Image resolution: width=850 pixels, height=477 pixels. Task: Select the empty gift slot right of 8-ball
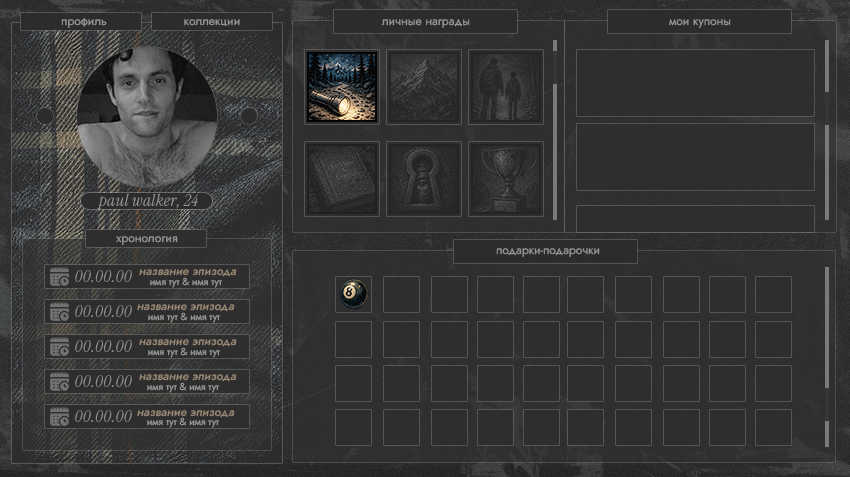401,294
